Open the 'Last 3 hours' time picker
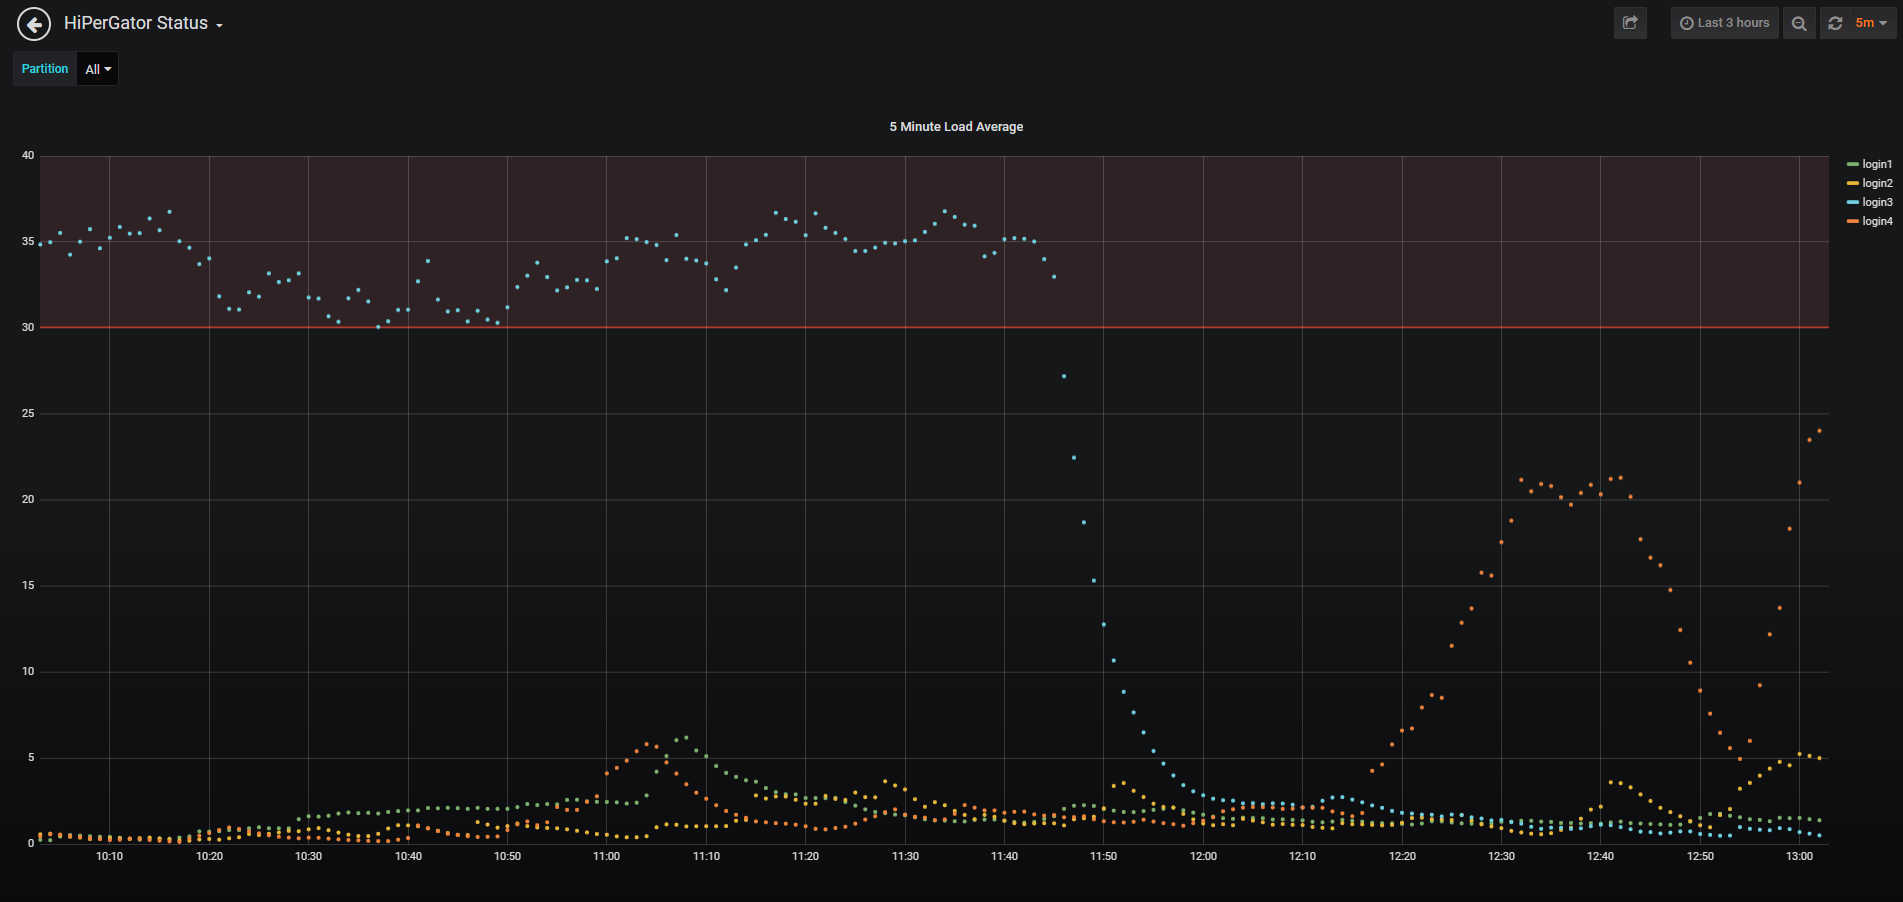This screenshot has height=902, width=1903. click(x=1724, y=23)
